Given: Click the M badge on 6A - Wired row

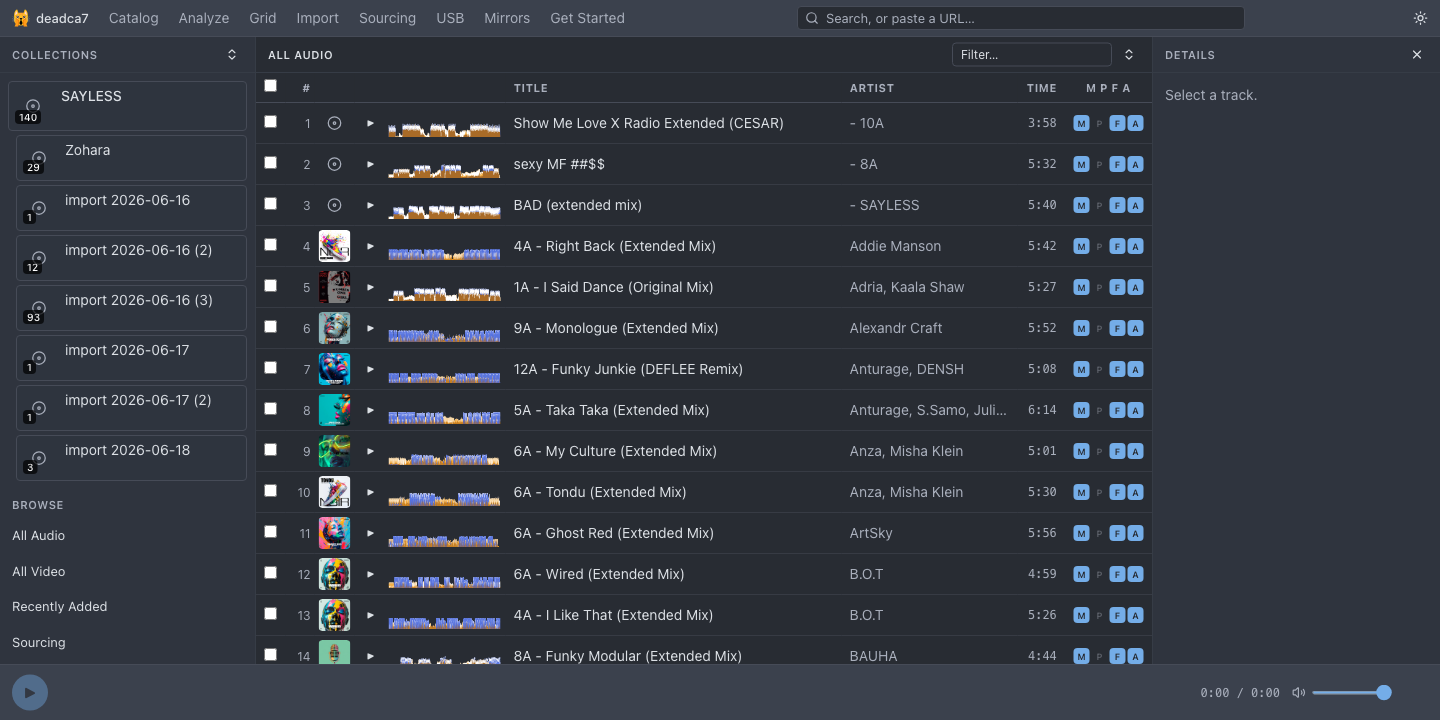Looking at the screenshot, I should tap(1081, 574).
